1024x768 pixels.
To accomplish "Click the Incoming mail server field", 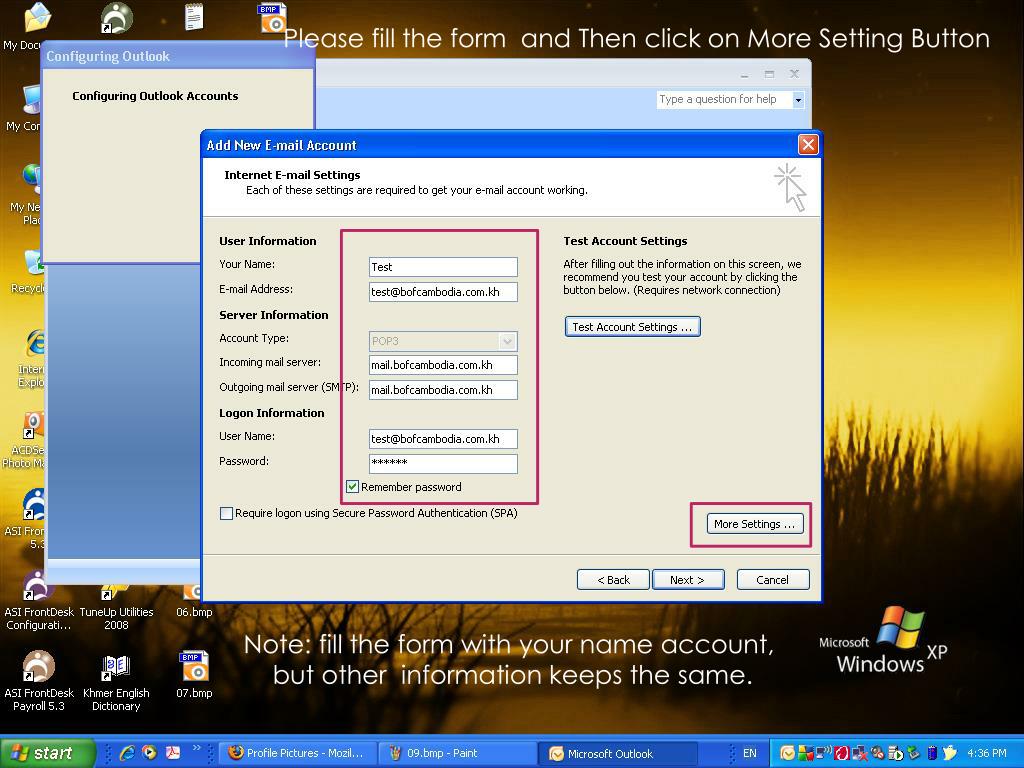I will (x=443, y=365).
